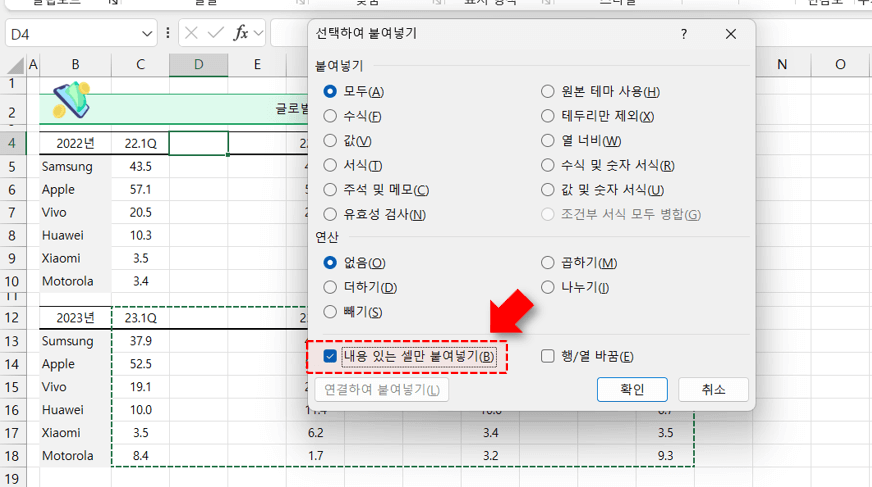
Task: Click the Vivo cell in row 7
Action: point(76,212)
